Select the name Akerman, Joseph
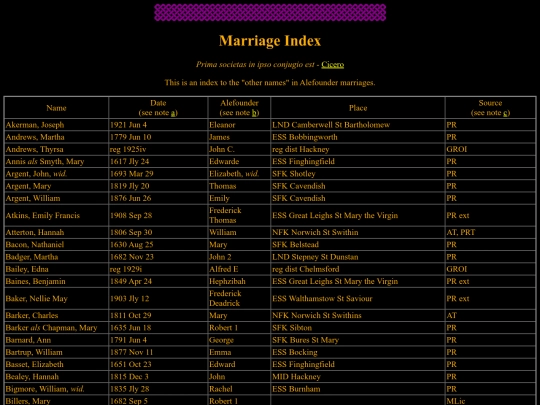540x405 pixels. 35,125
